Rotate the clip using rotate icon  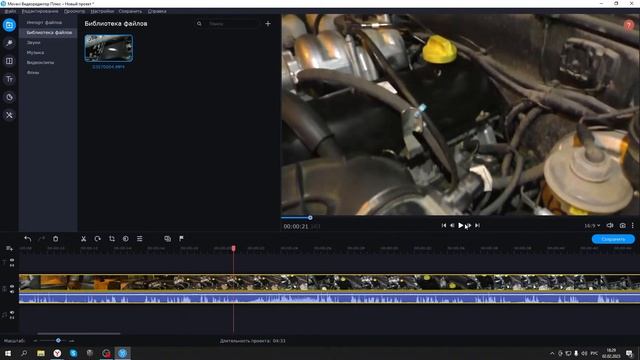click(x=98, y=239)
